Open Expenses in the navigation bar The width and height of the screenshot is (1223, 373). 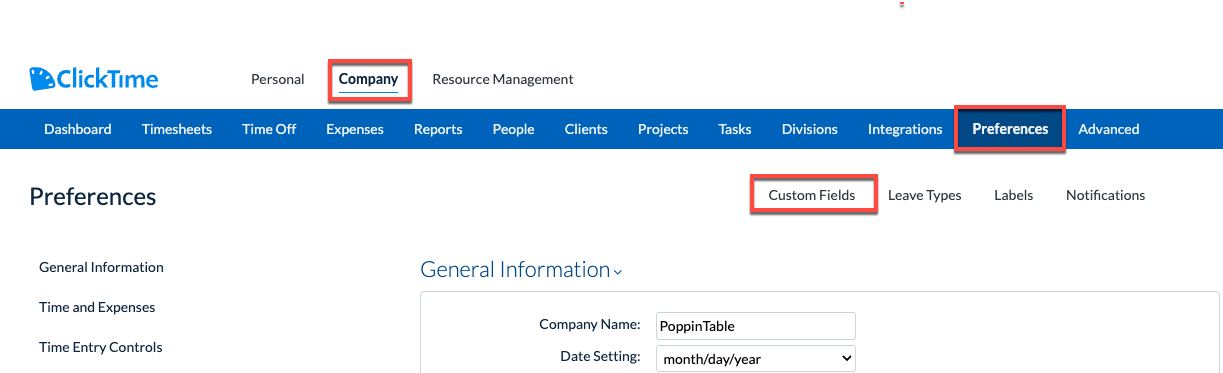pos(355,129)
